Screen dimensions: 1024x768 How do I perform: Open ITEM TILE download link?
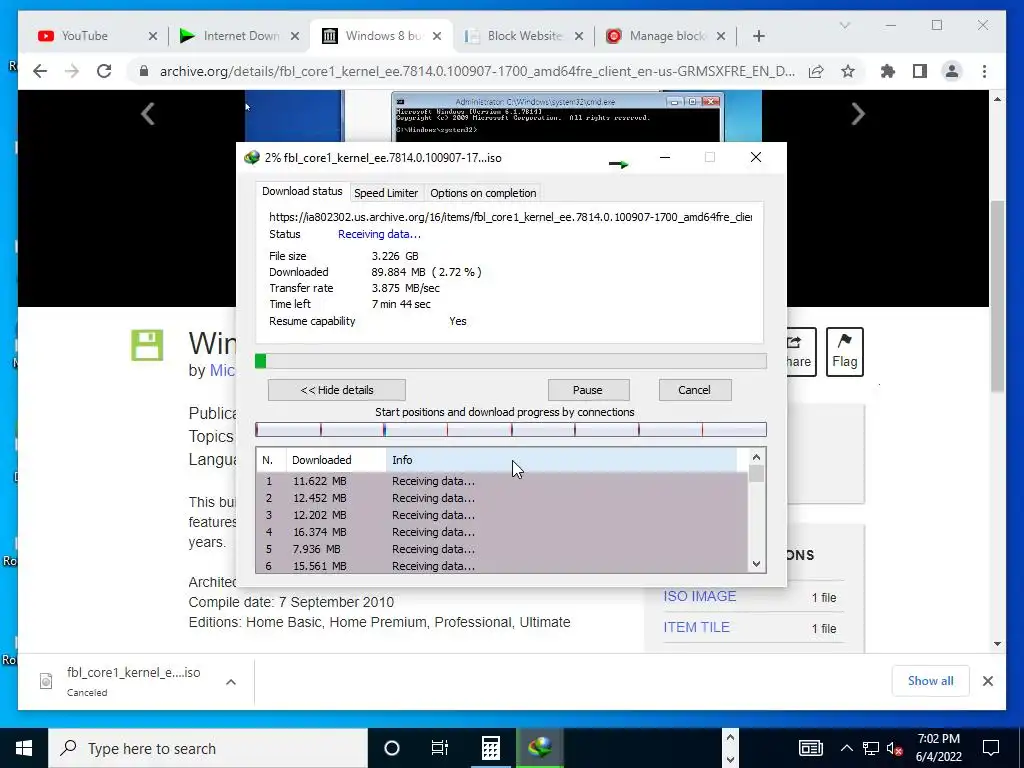coord(696,627)
